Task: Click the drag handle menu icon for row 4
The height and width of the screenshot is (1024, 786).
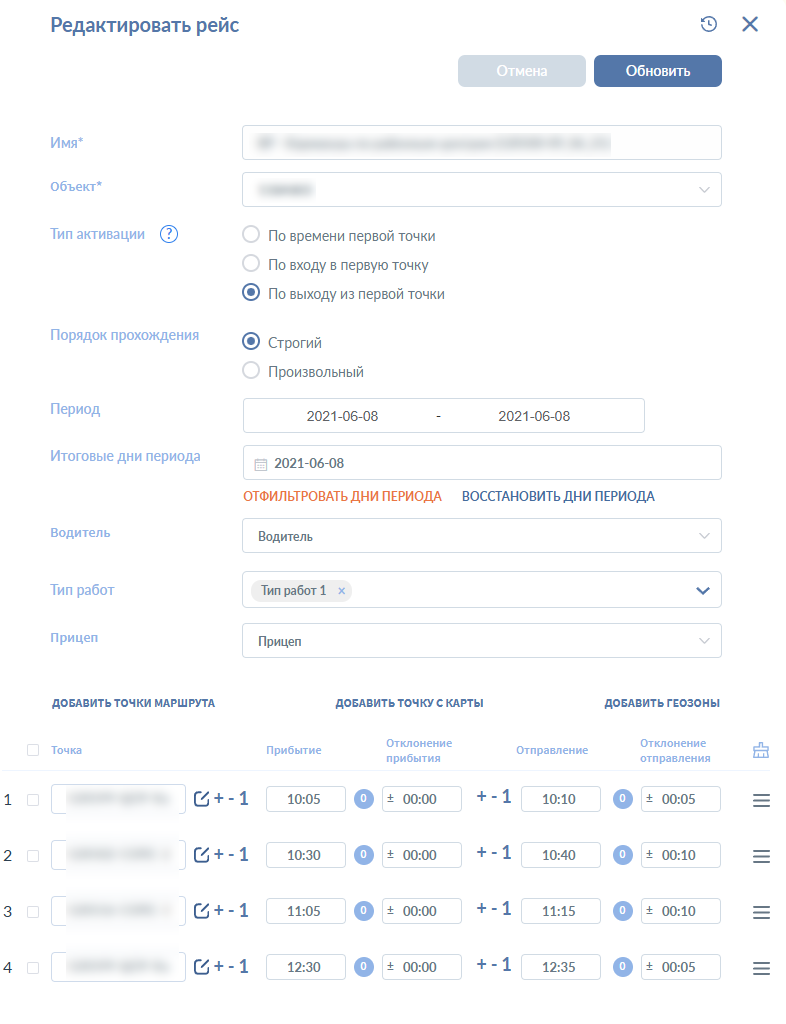Action: 761,968
